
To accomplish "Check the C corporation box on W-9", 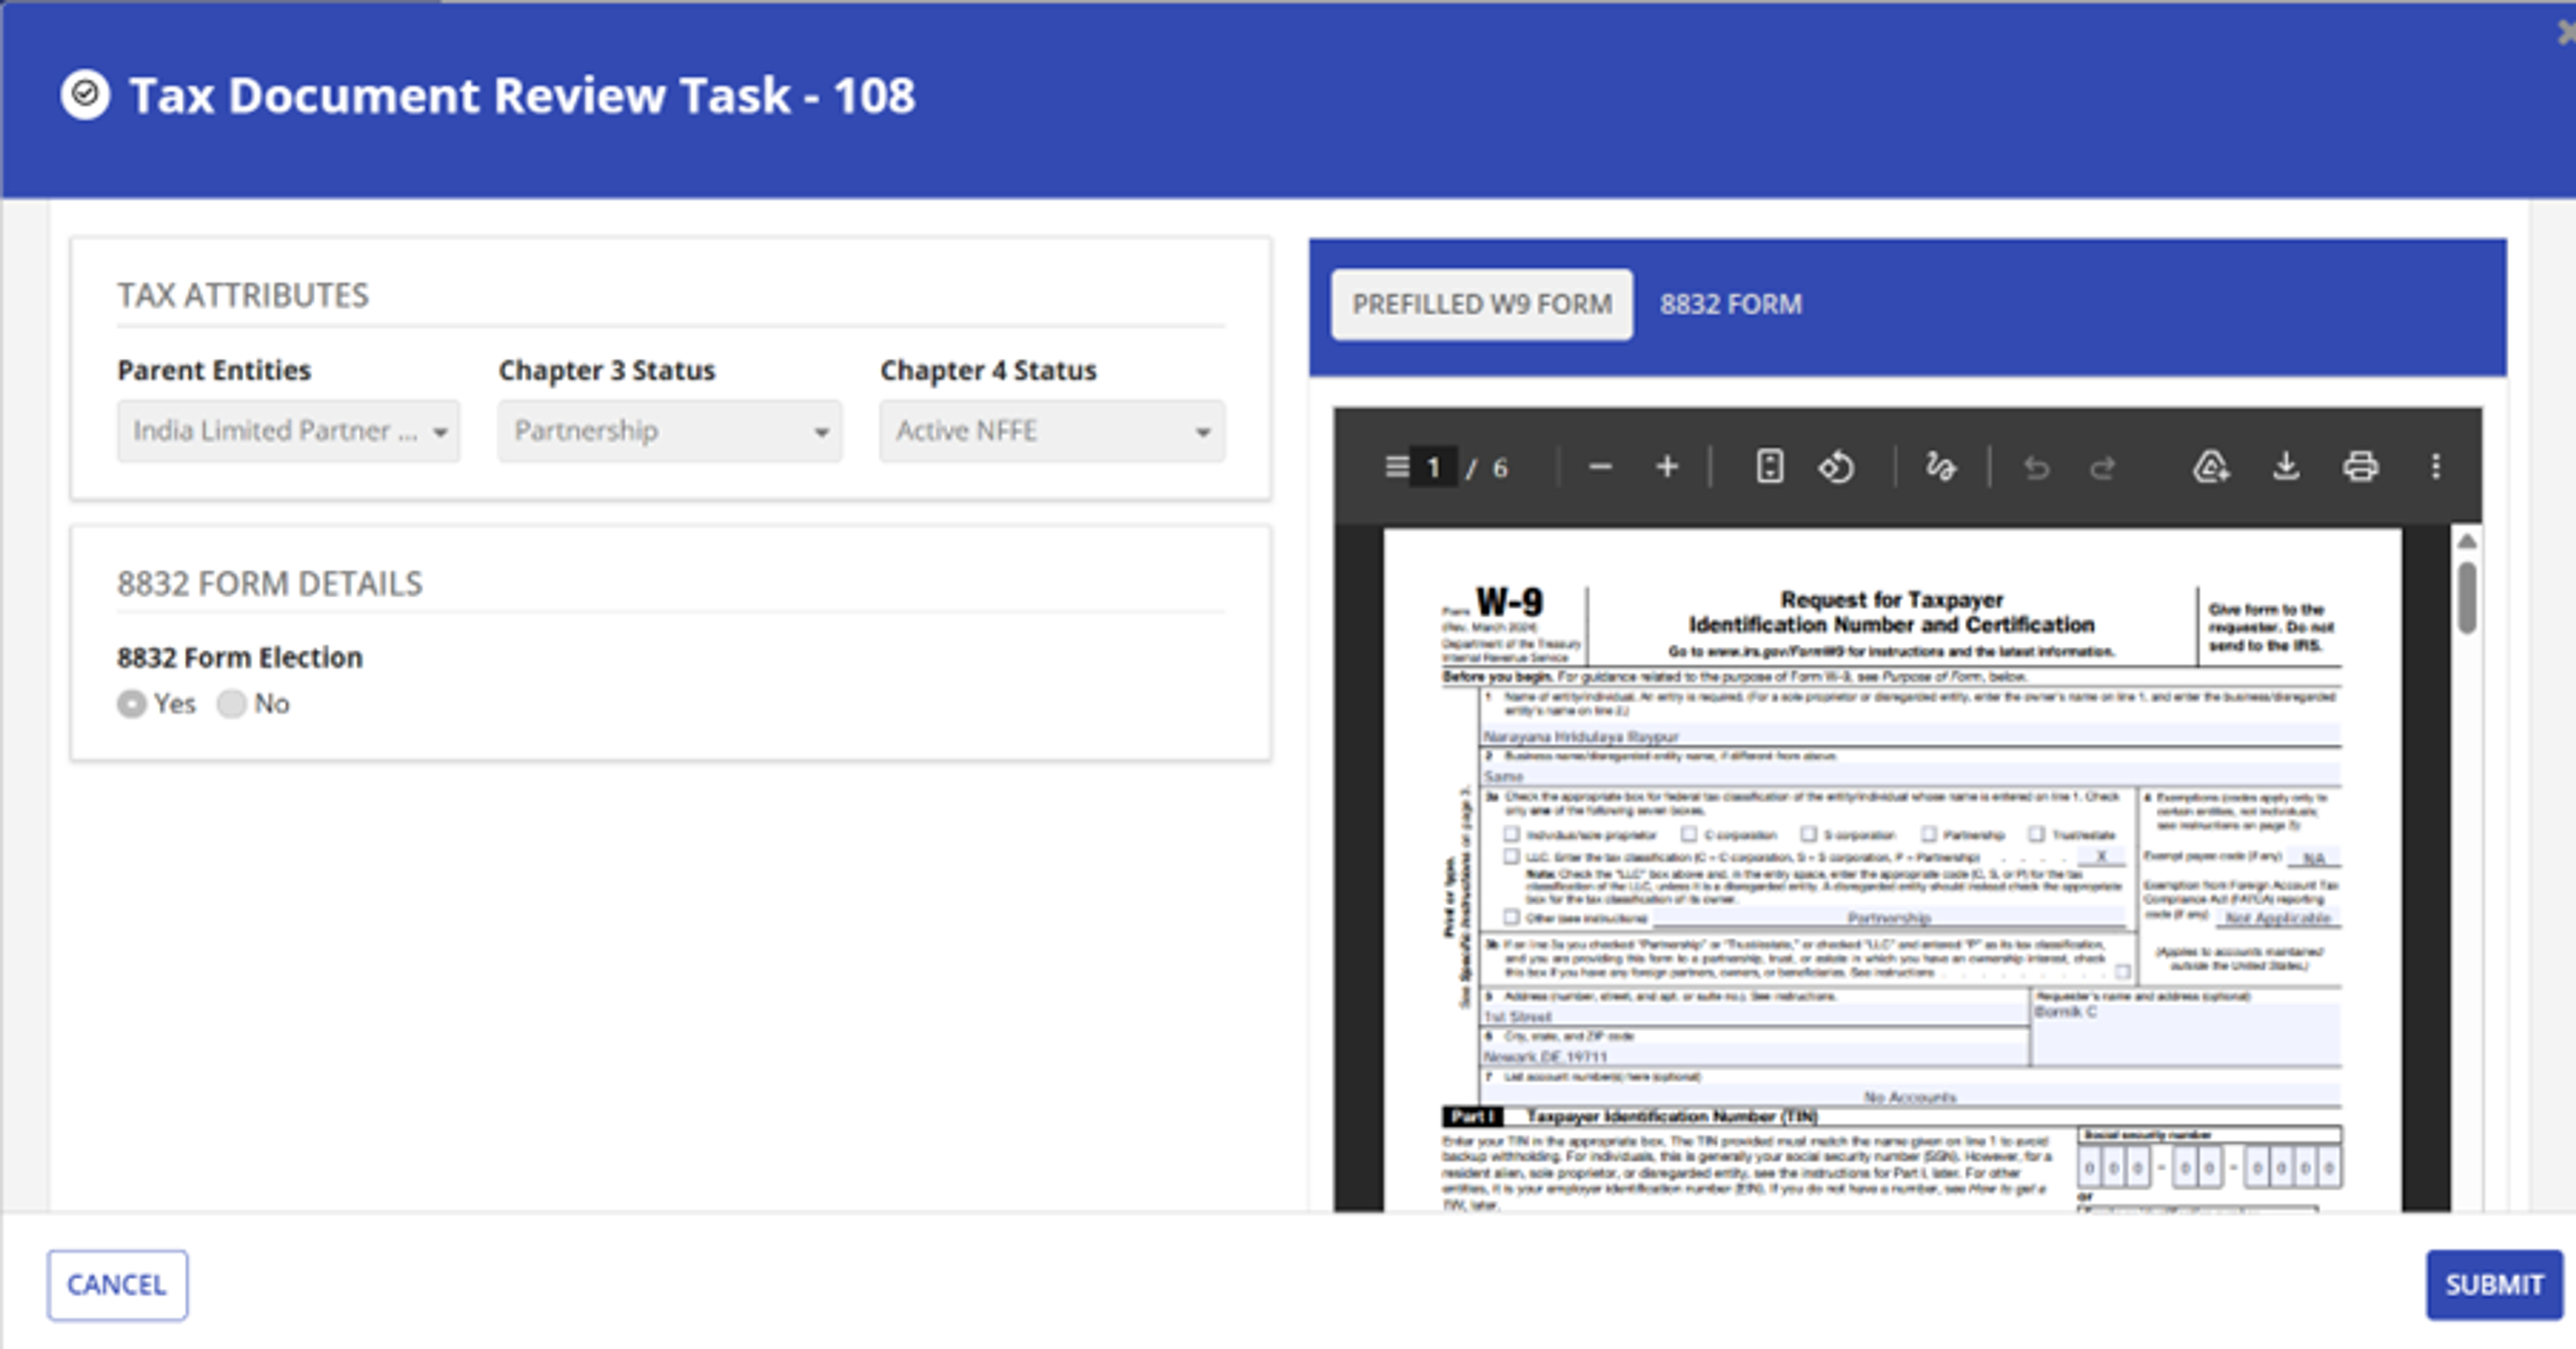I will (x=1689, y=834).
